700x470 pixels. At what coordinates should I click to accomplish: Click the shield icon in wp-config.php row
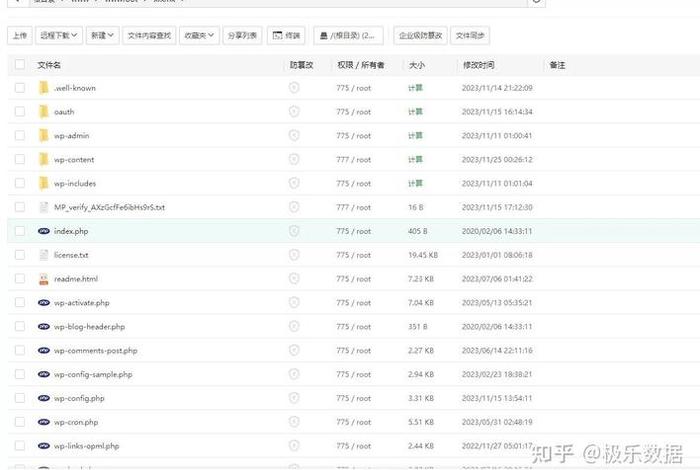(x=294, y=398)
